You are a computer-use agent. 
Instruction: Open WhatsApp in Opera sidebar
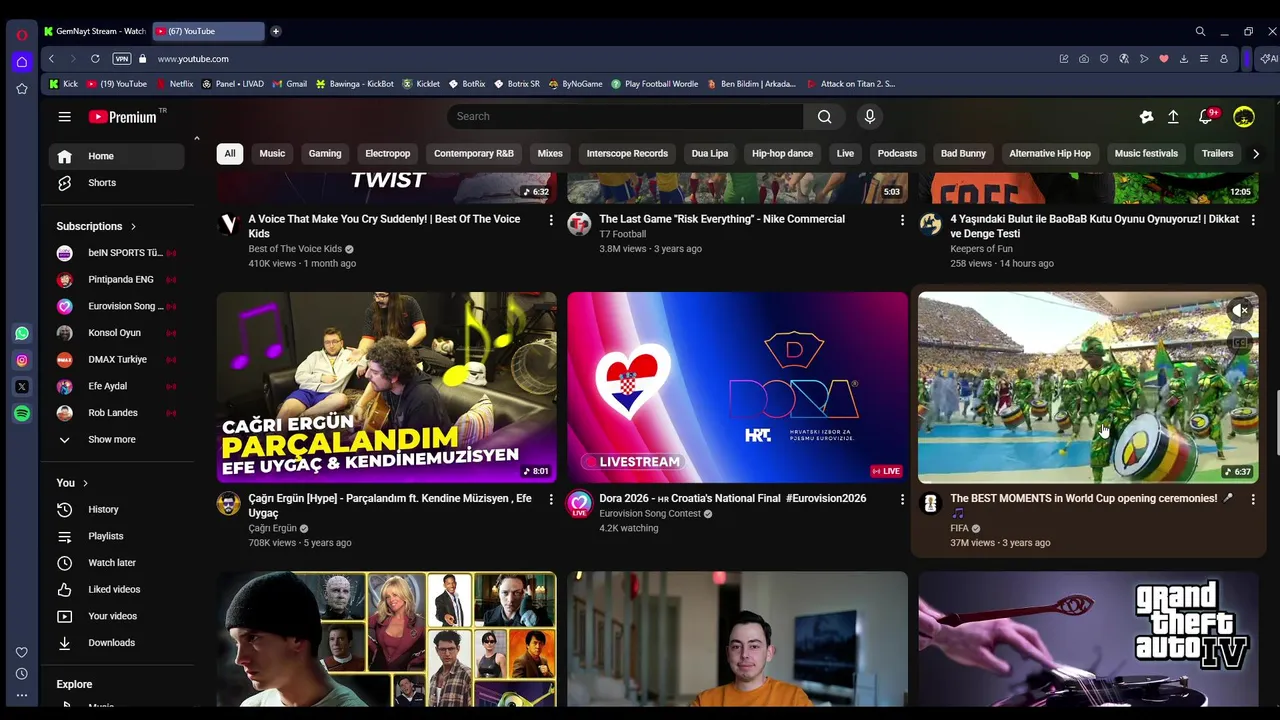tap(22, 333)
